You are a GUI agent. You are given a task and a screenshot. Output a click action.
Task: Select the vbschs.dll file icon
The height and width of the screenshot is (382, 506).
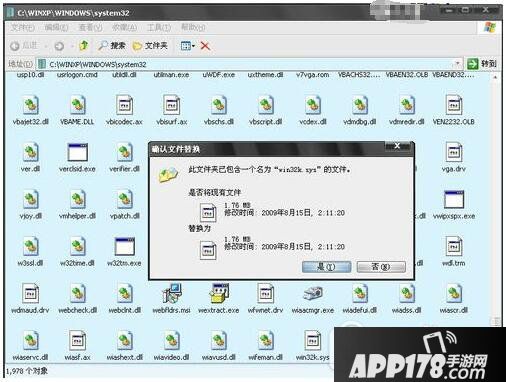[x=219, y=105]
